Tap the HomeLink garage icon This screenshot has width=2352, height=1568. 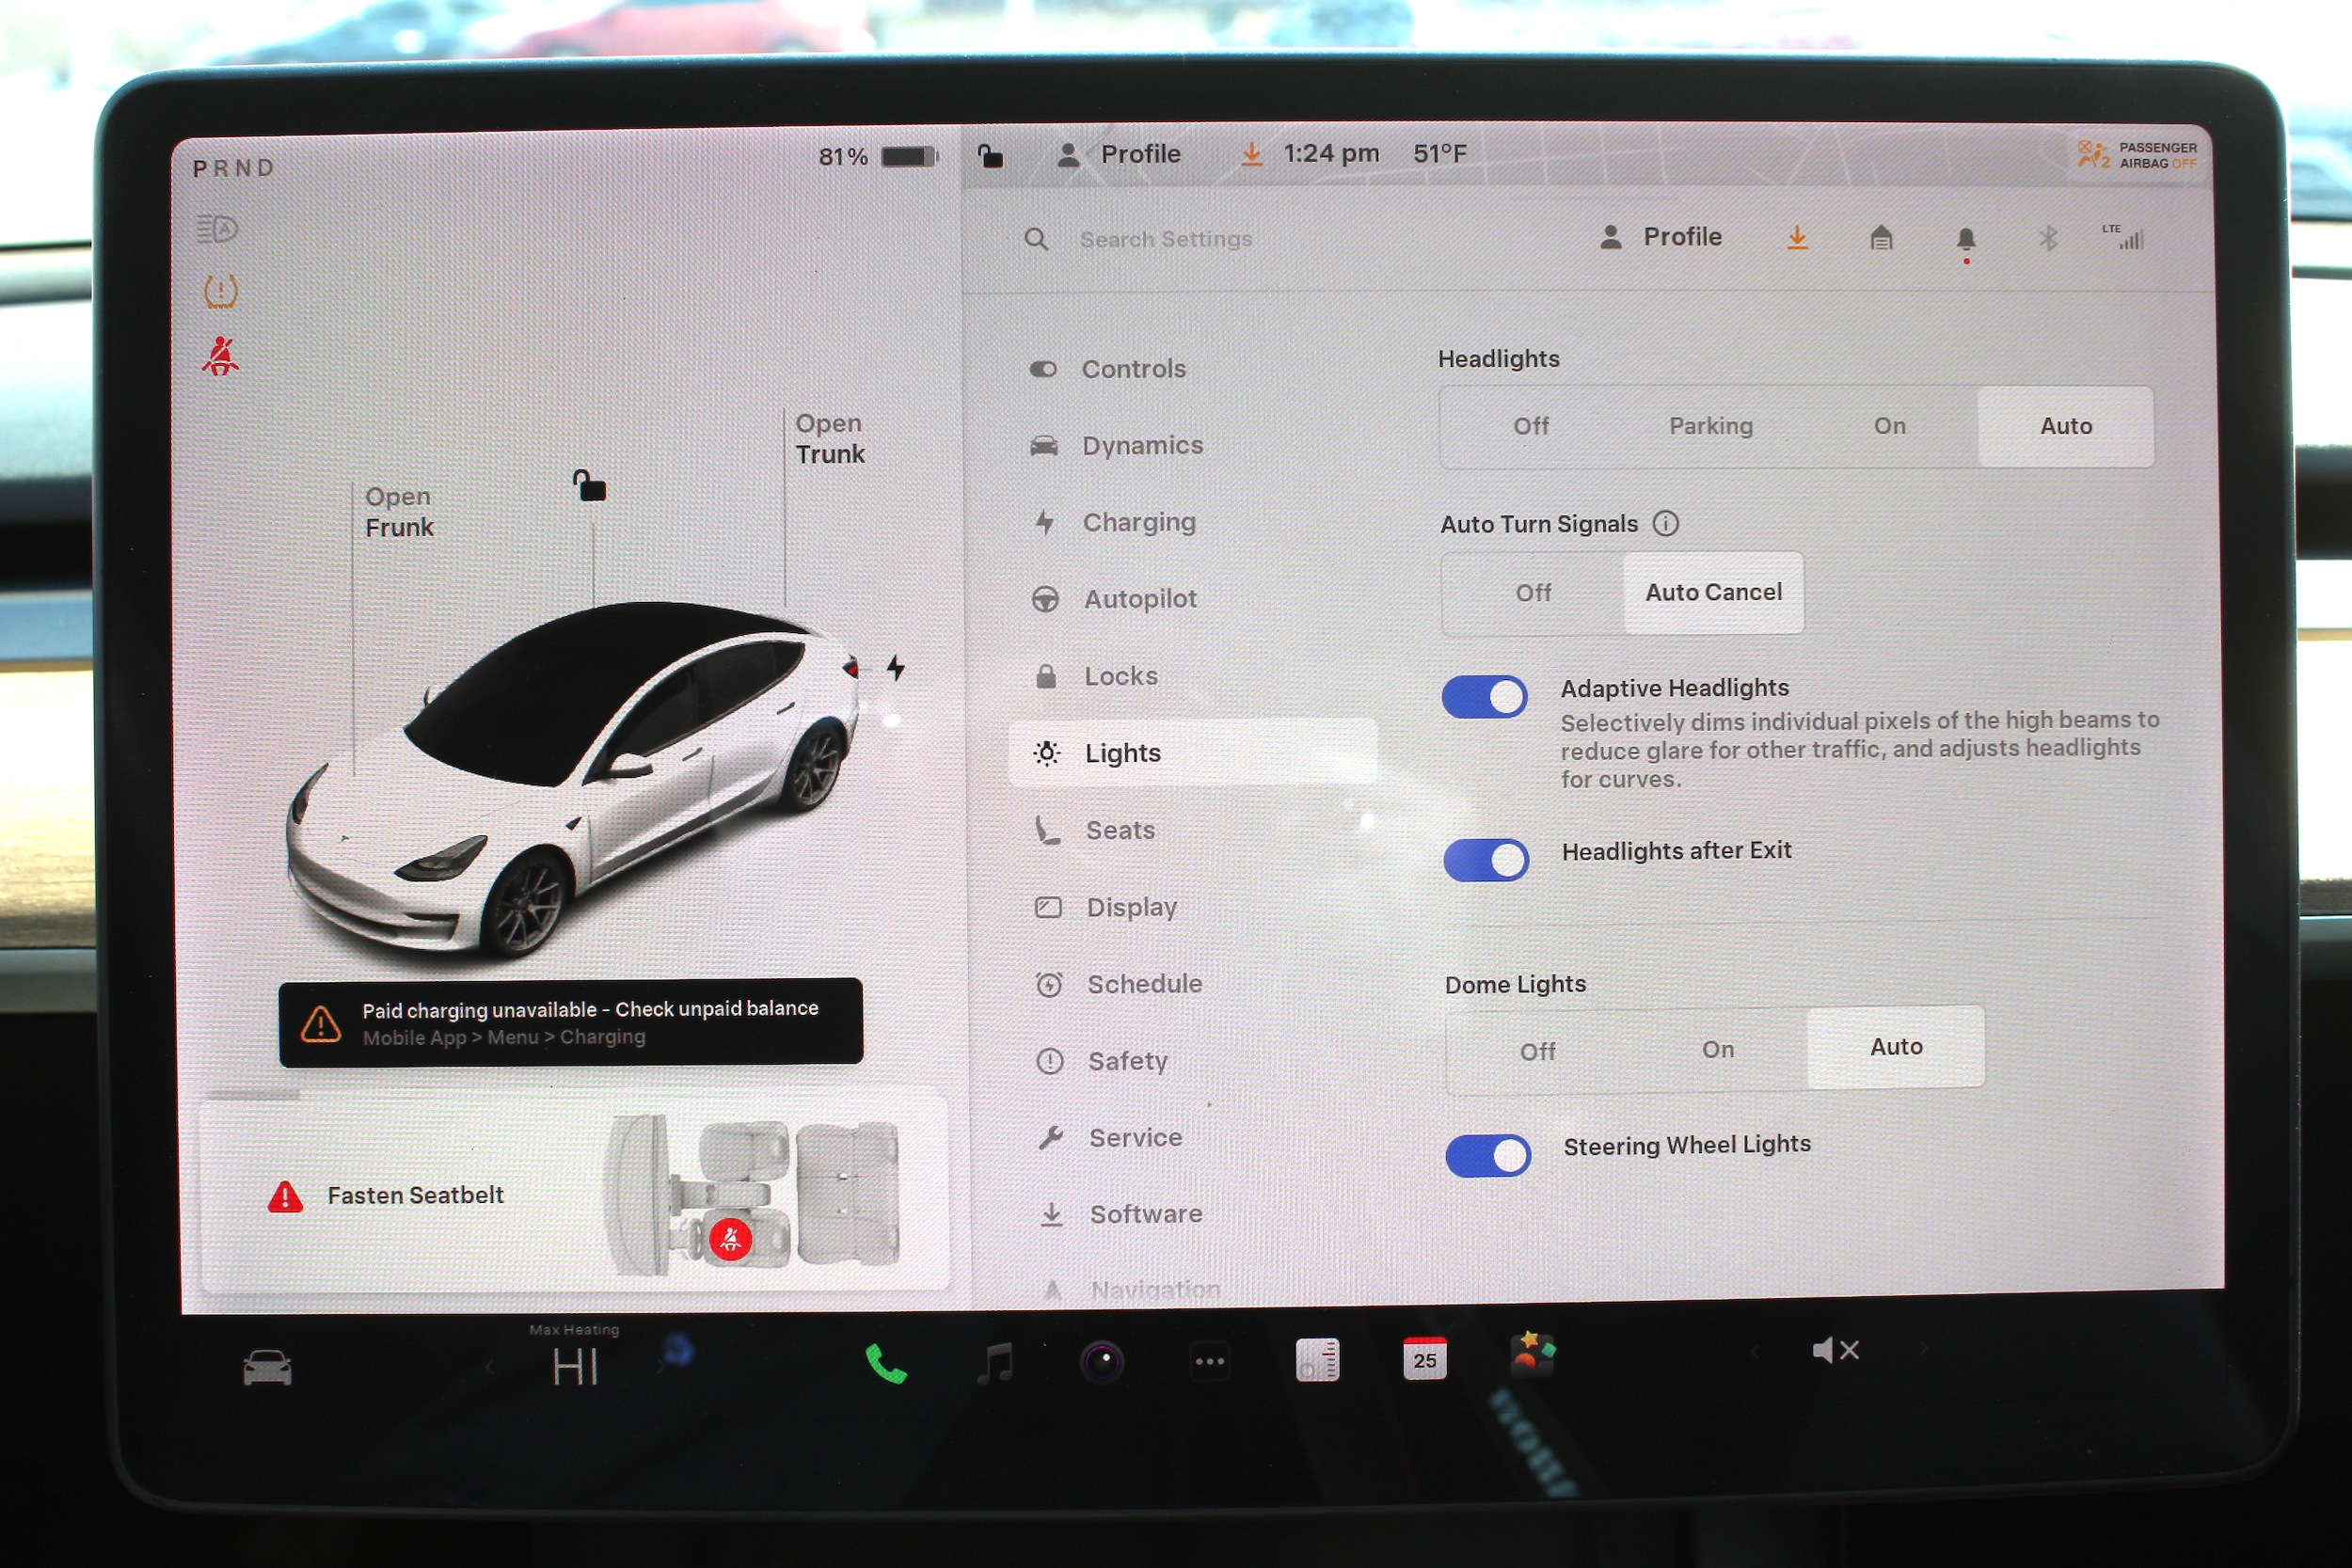[1881, 238]
